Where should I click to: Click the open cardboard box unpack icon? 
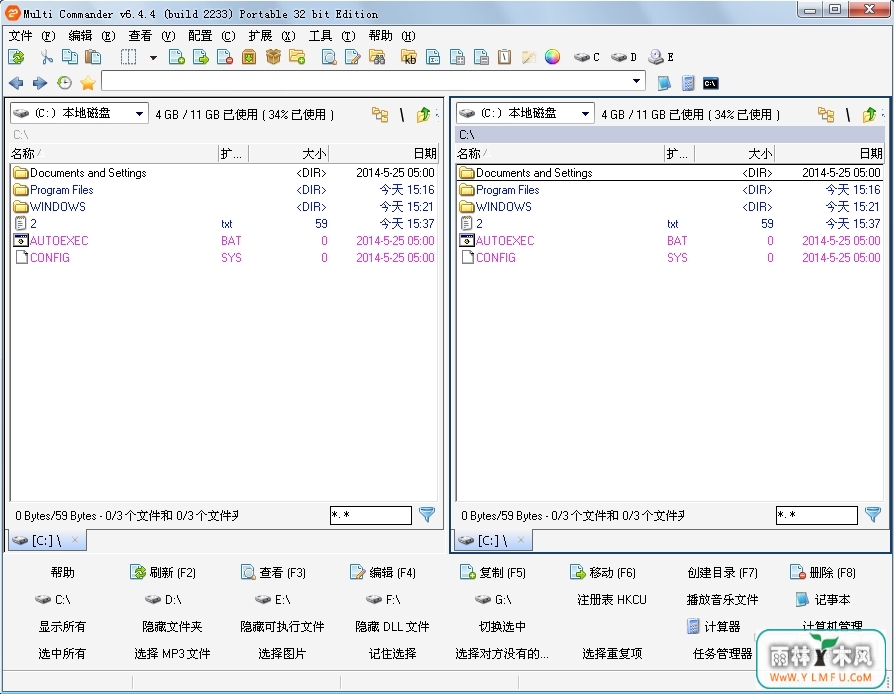(273, 57)
